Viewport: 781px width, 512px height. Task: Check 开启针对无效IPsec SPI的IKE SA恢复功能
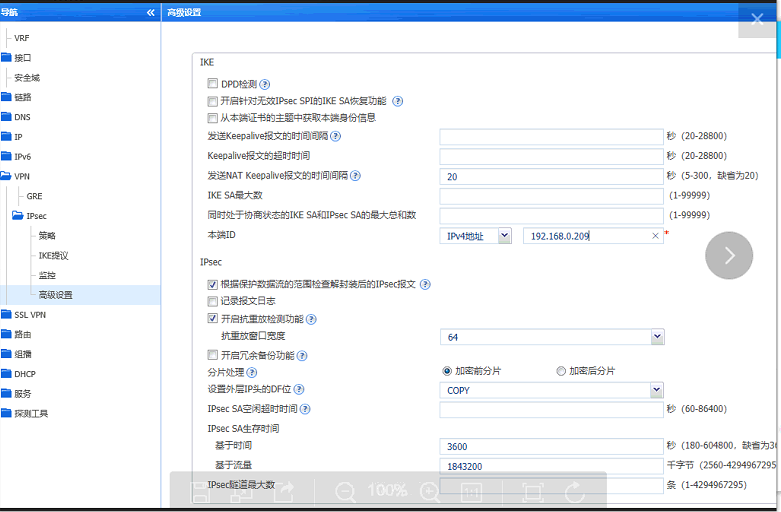(213, 101)
